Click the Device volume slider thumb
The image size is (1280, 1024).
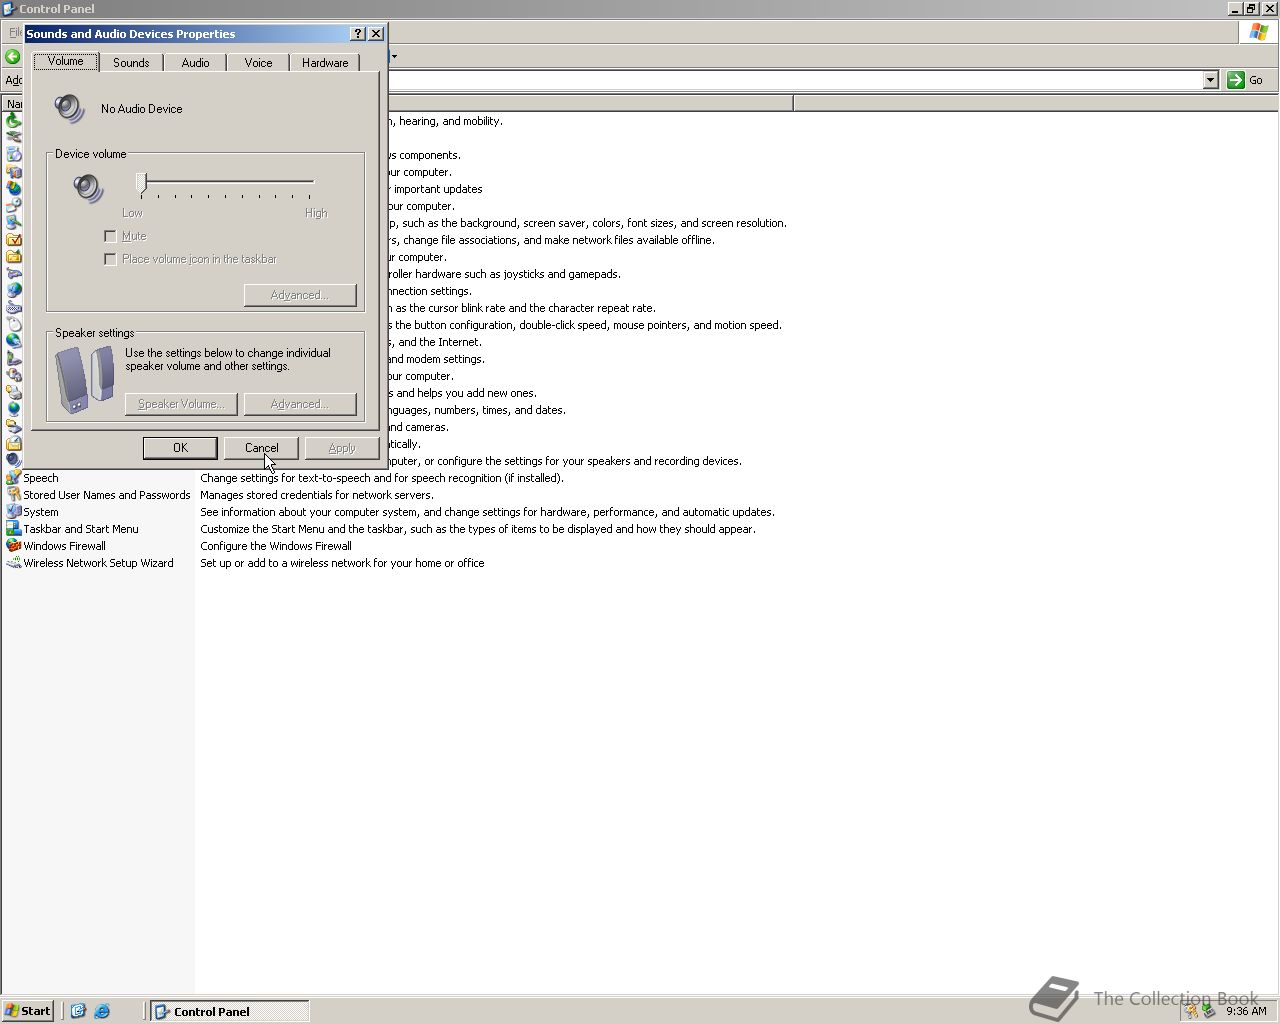pyautogui.click(x=142, y=182)
